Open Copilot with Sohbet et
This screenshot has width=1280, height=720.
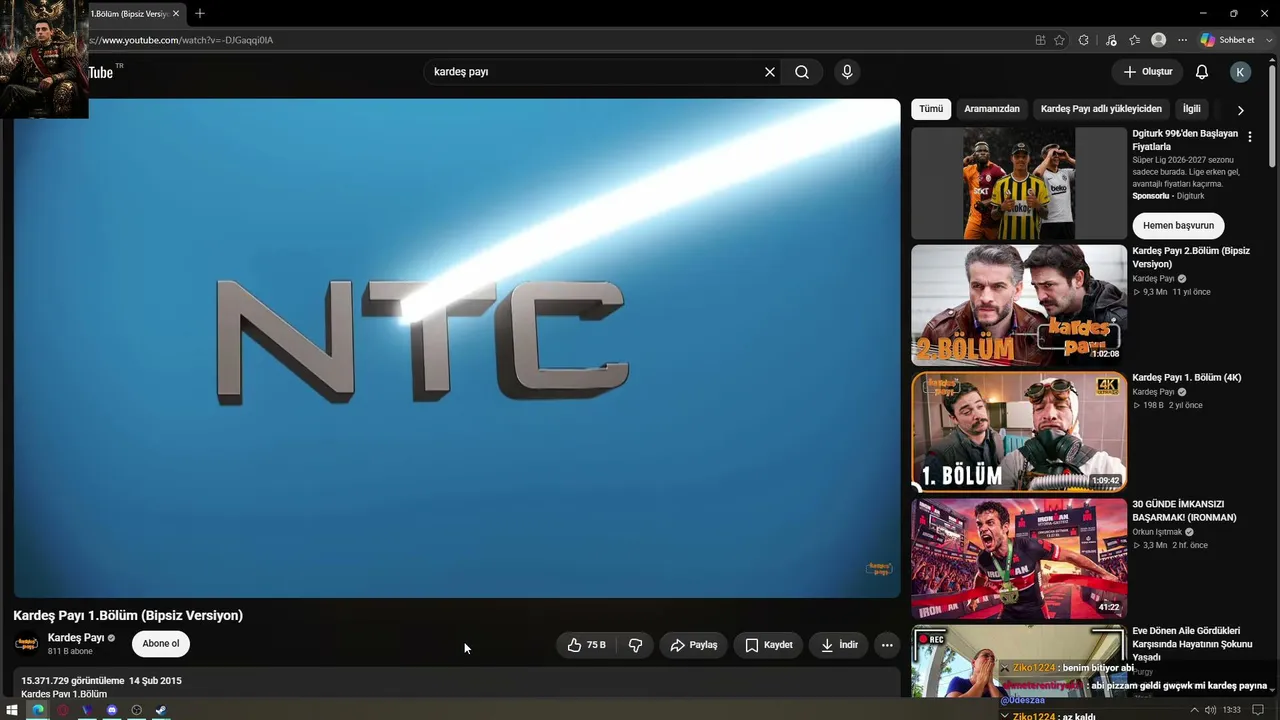(x=1227, y=40)
